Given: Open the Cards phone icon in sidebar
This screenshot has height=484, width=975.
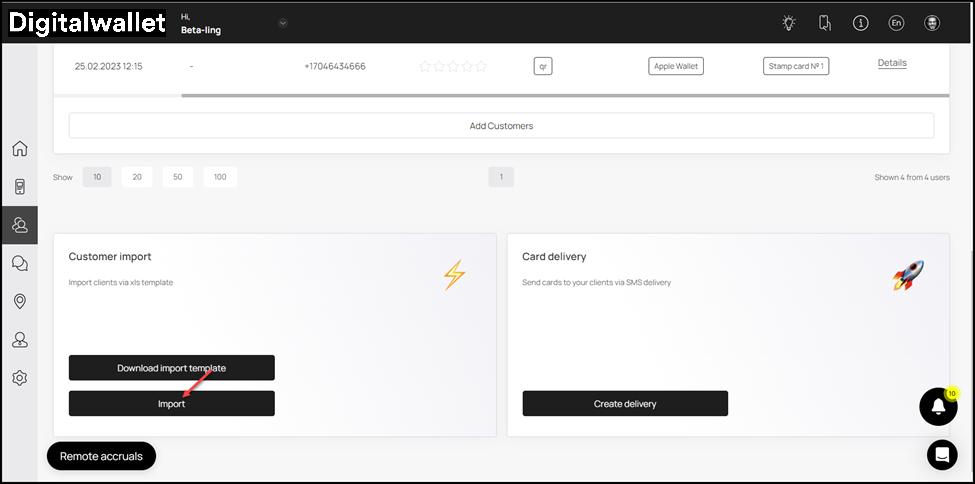Looking at the screenshot, I should [x=19, y=187].
